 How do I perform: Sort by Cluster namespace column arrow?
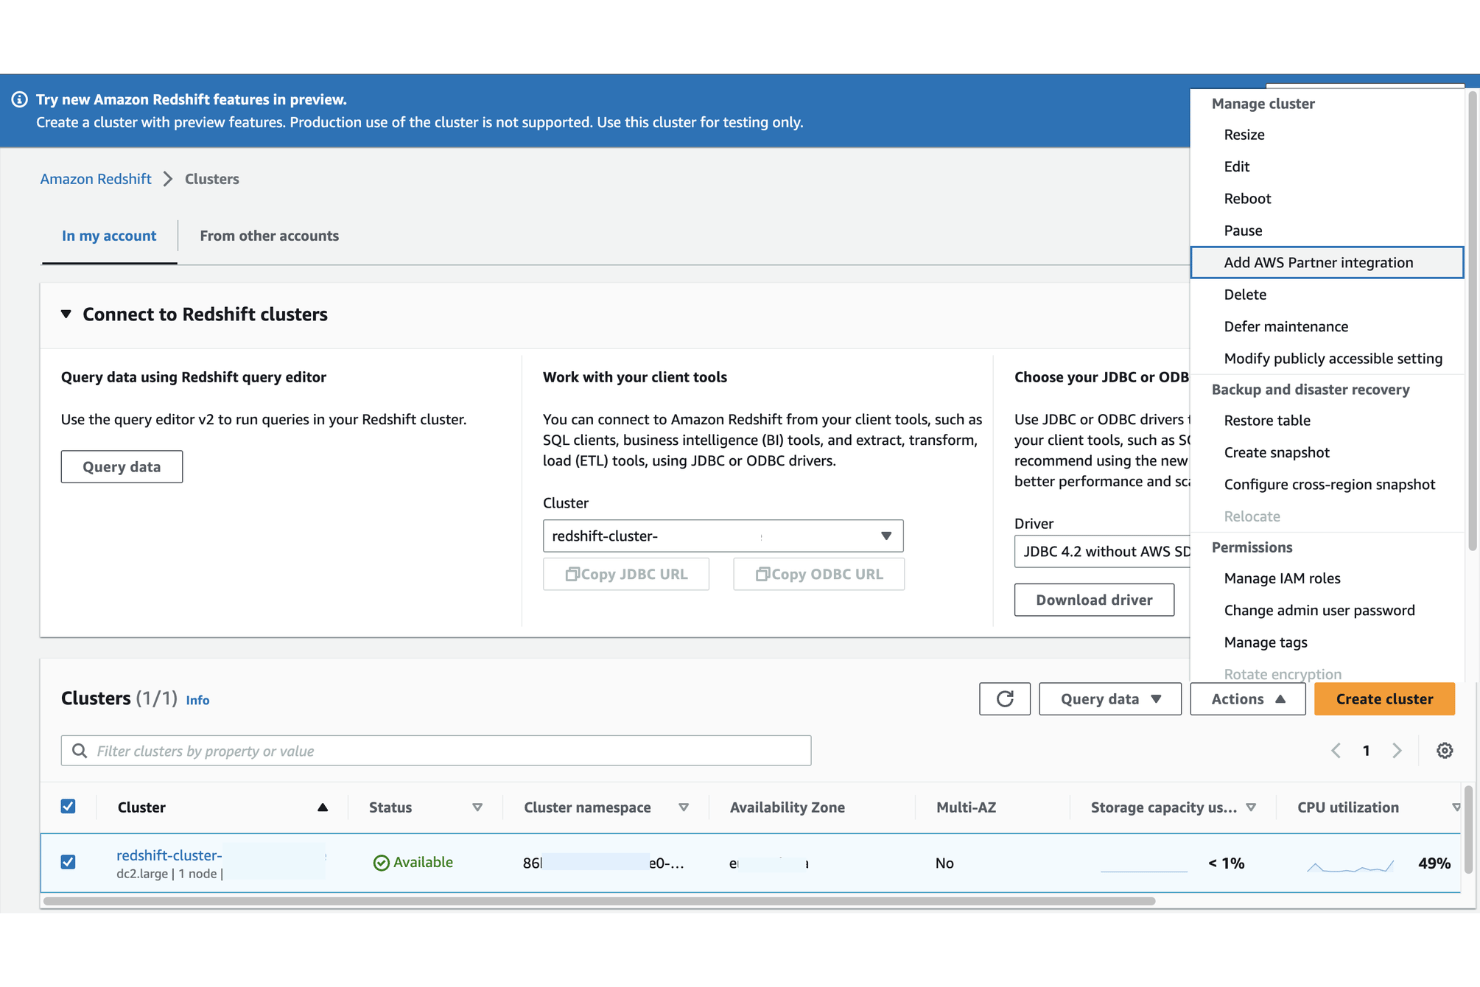[x=684, y=808]
